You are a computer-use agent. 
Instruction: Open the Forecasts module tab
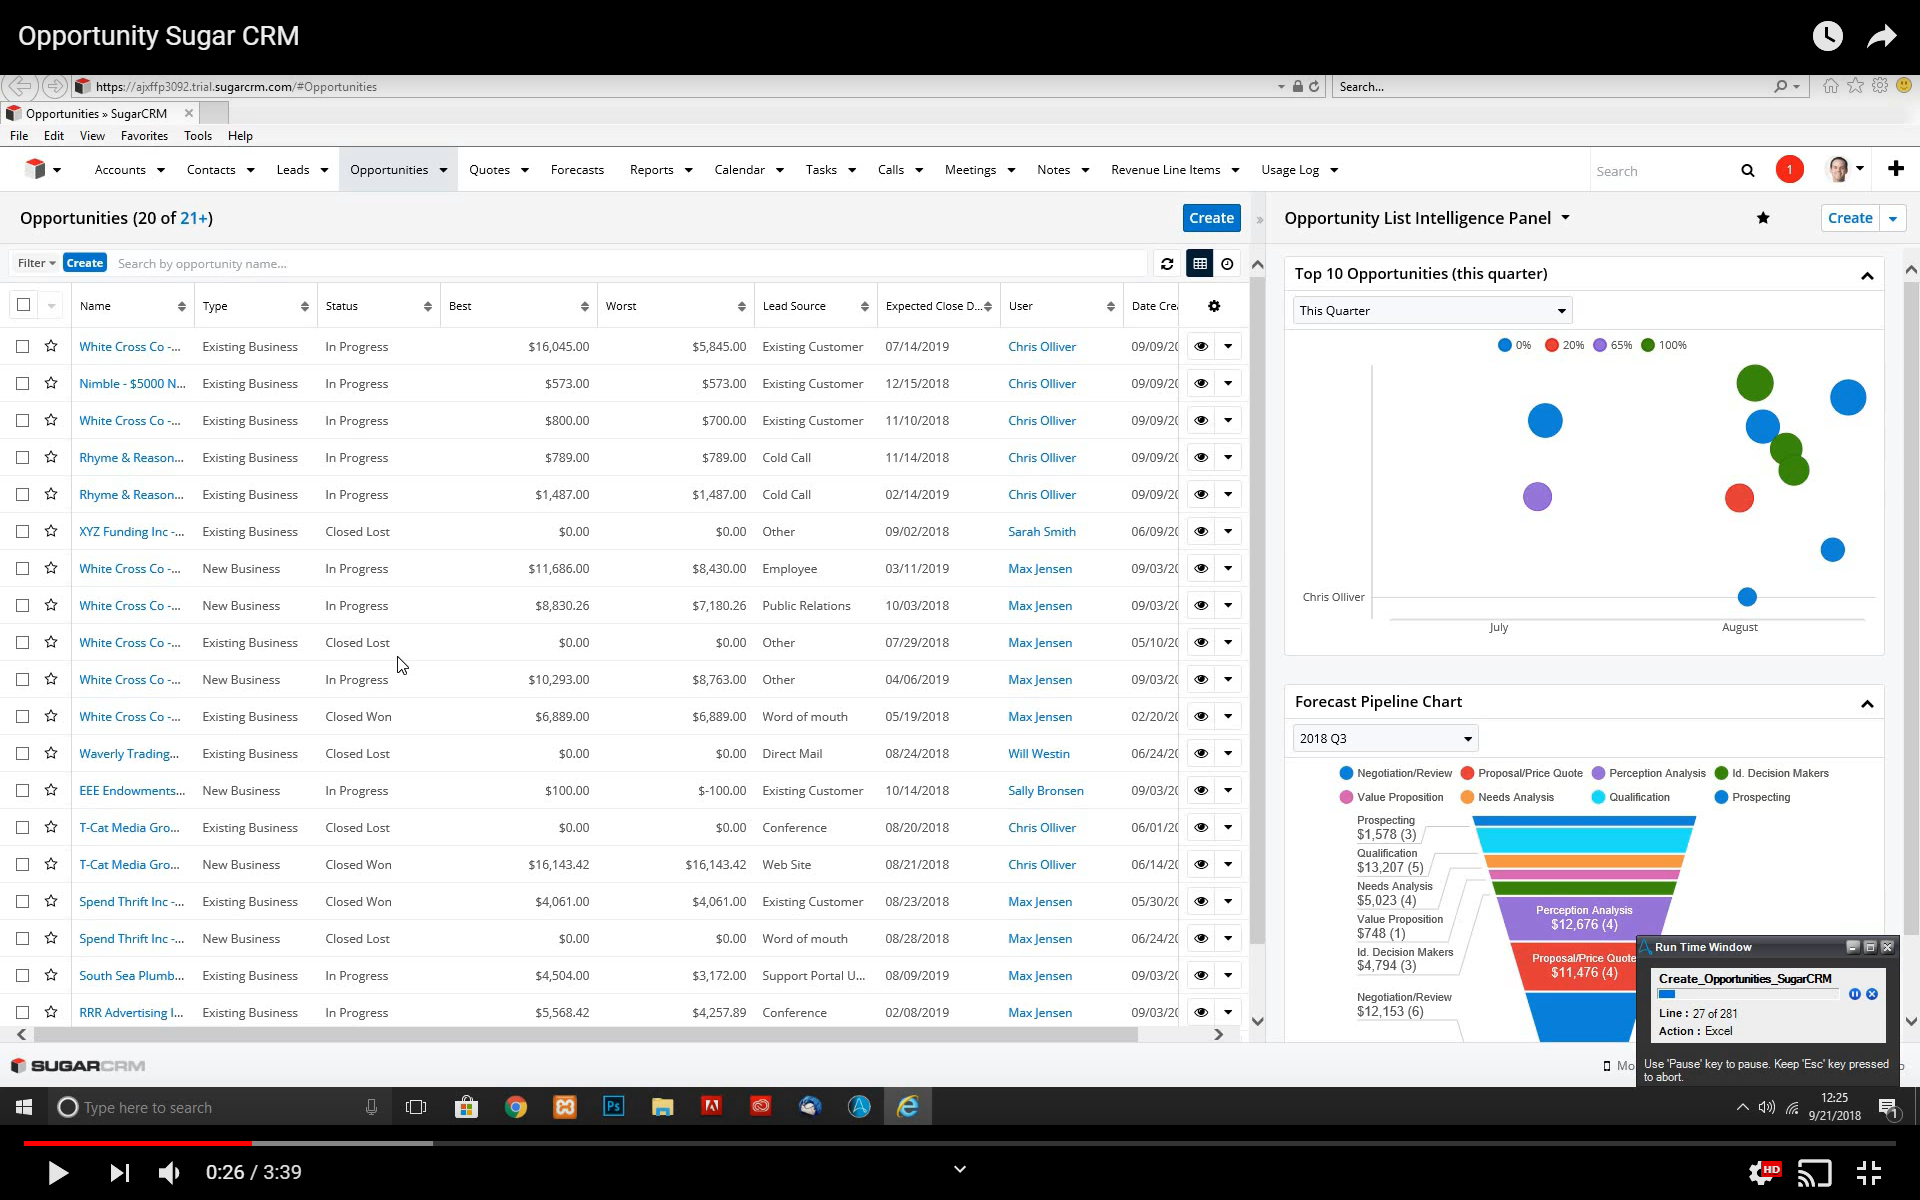pos(577,170)
